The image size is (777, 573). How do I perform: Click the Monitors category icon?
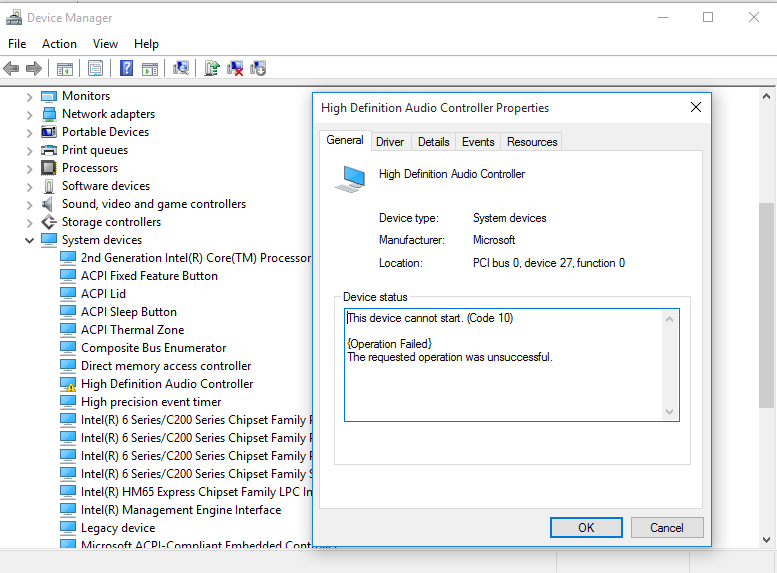click(49, 96)
